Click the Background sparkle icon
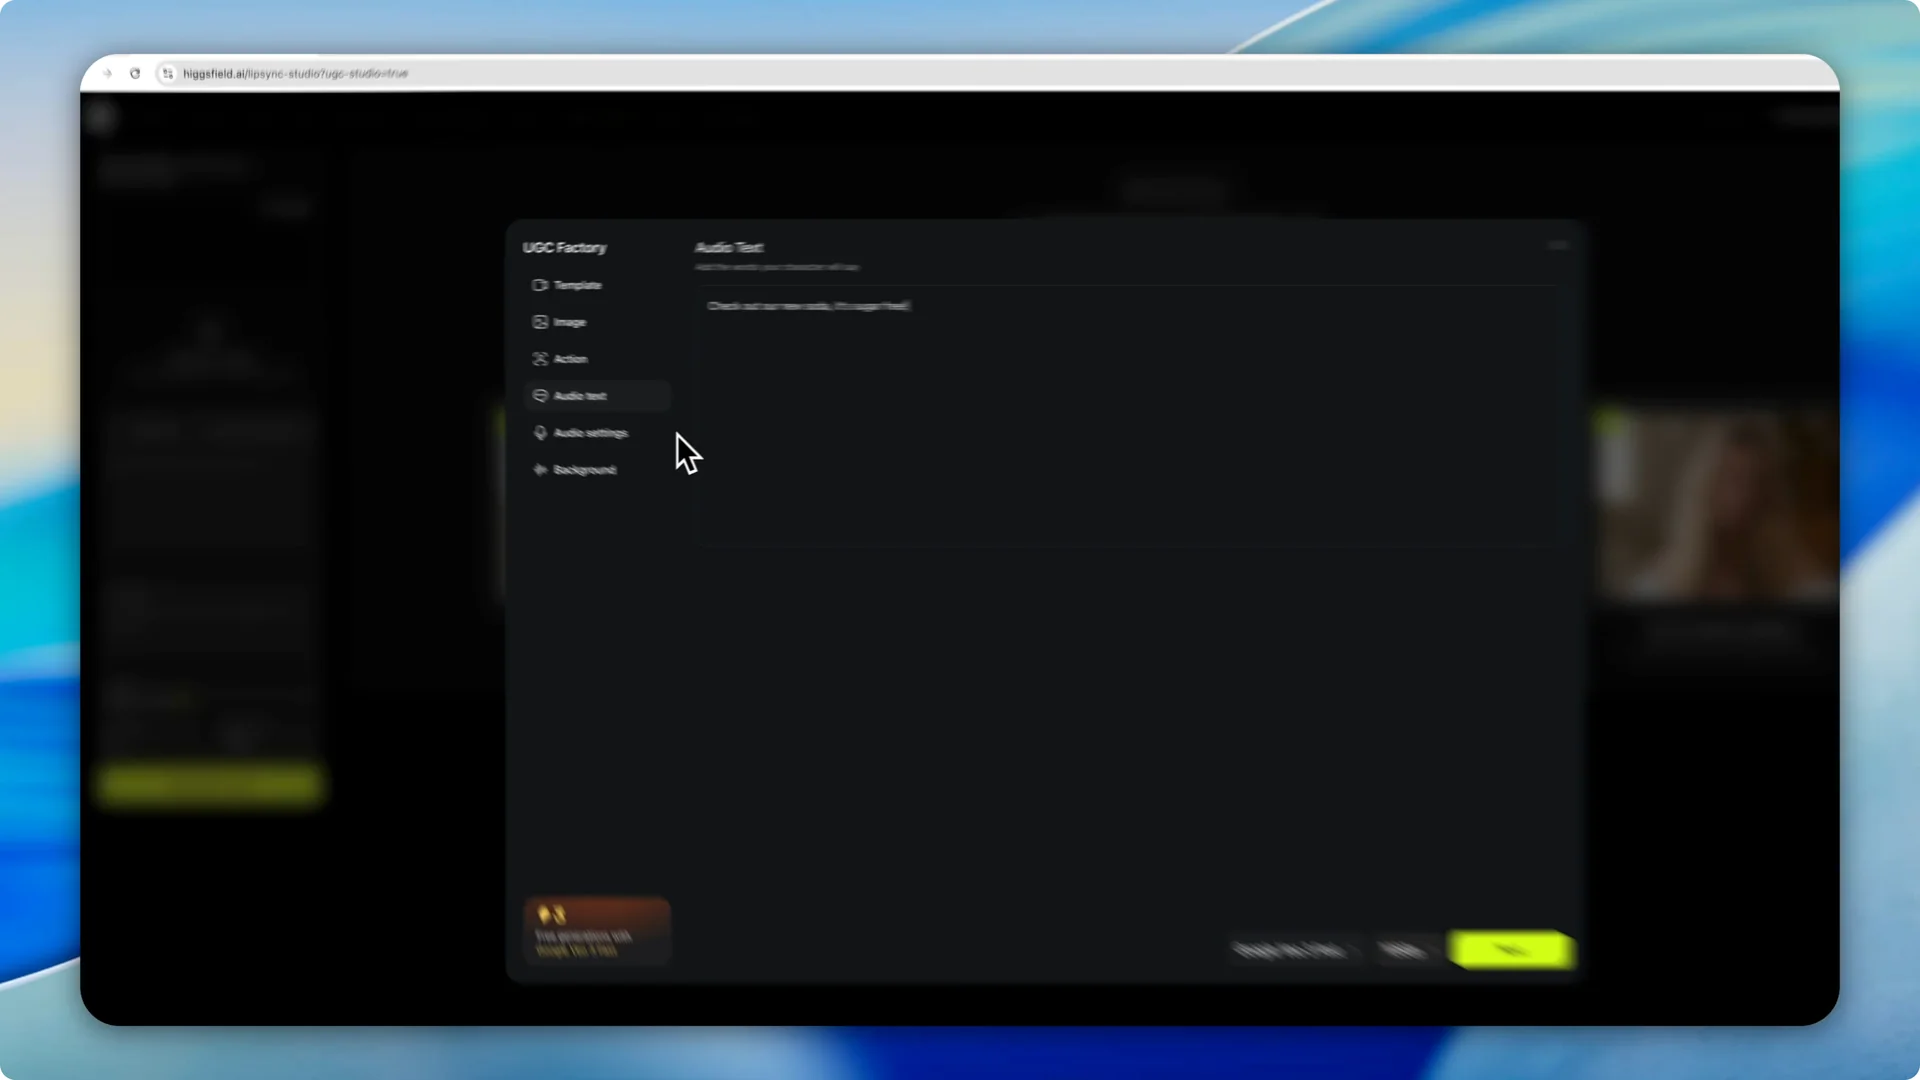Image resolution: width=1920 pixels, height=1080 pixels. 540,470
